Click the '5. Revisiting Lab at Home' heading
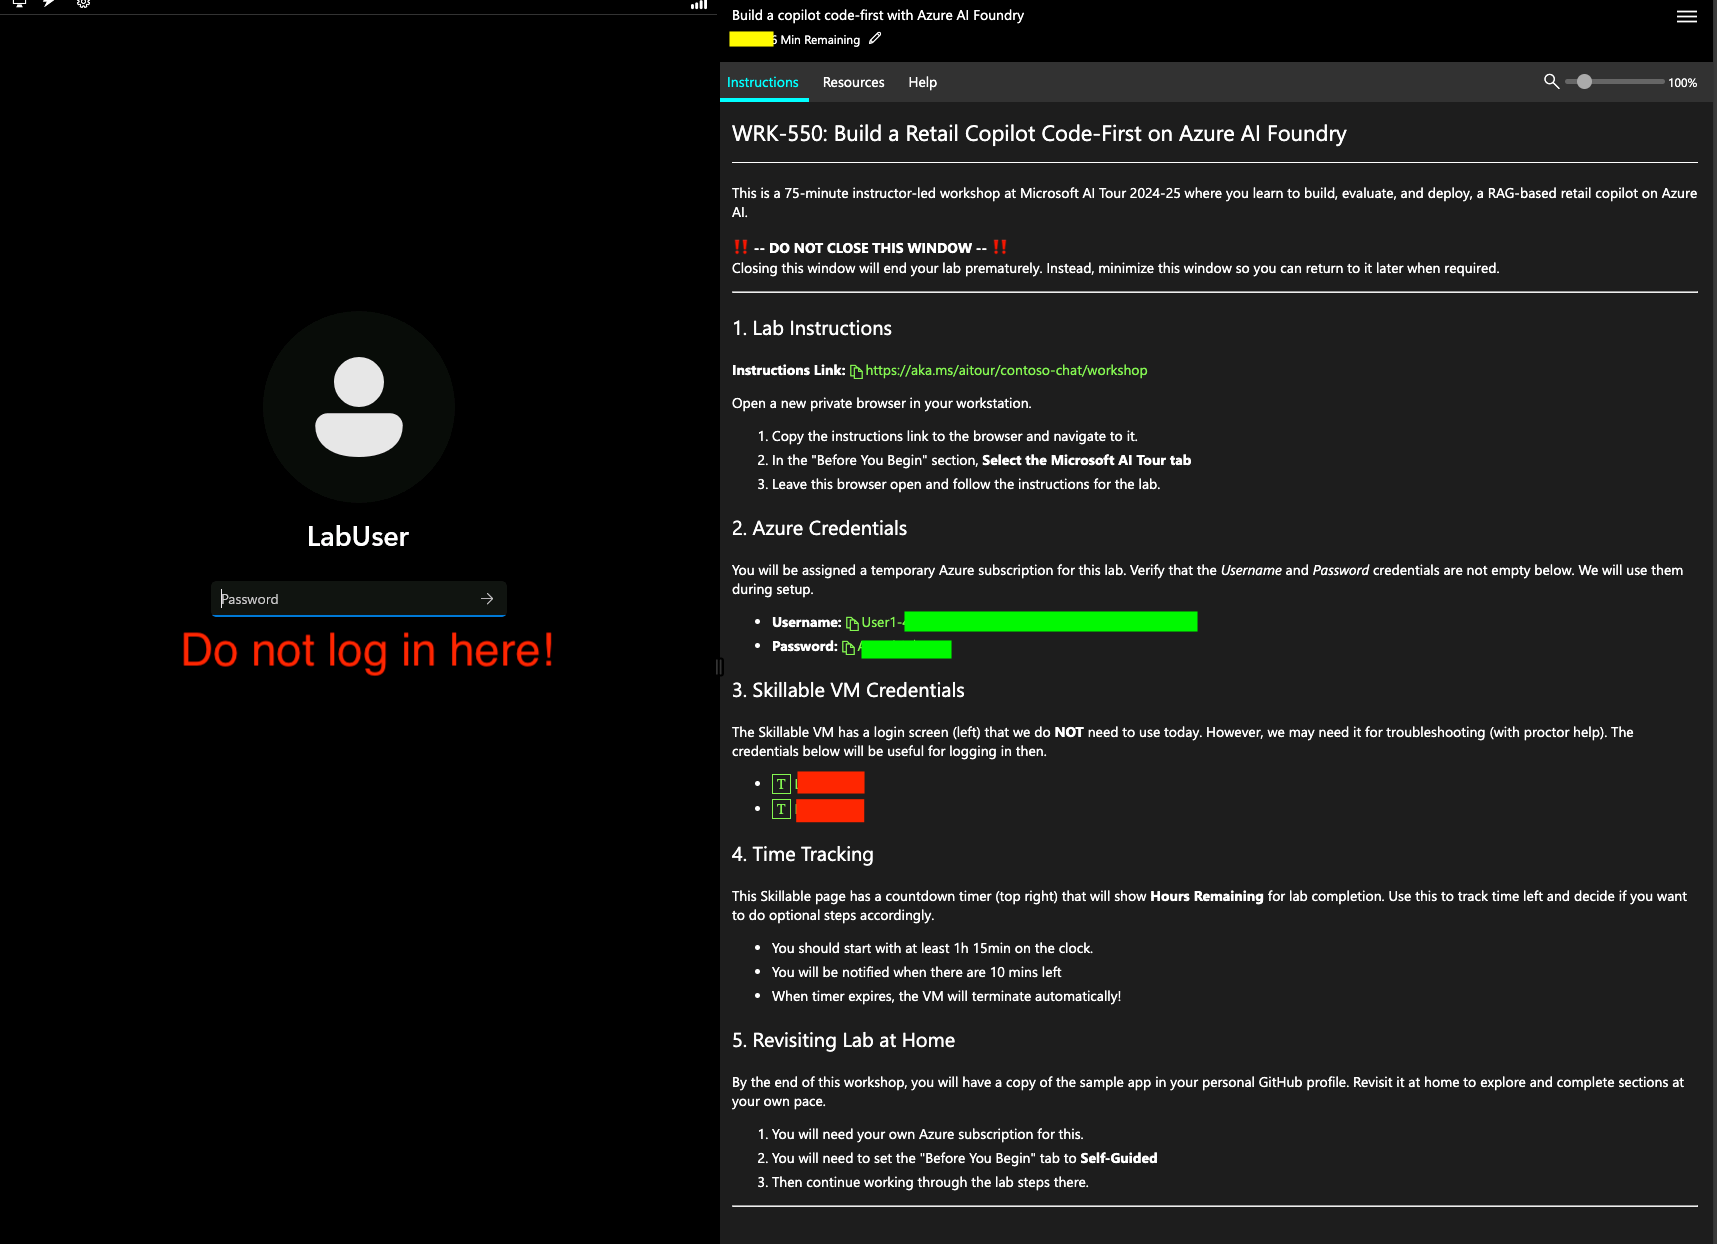 [843, 1041]
